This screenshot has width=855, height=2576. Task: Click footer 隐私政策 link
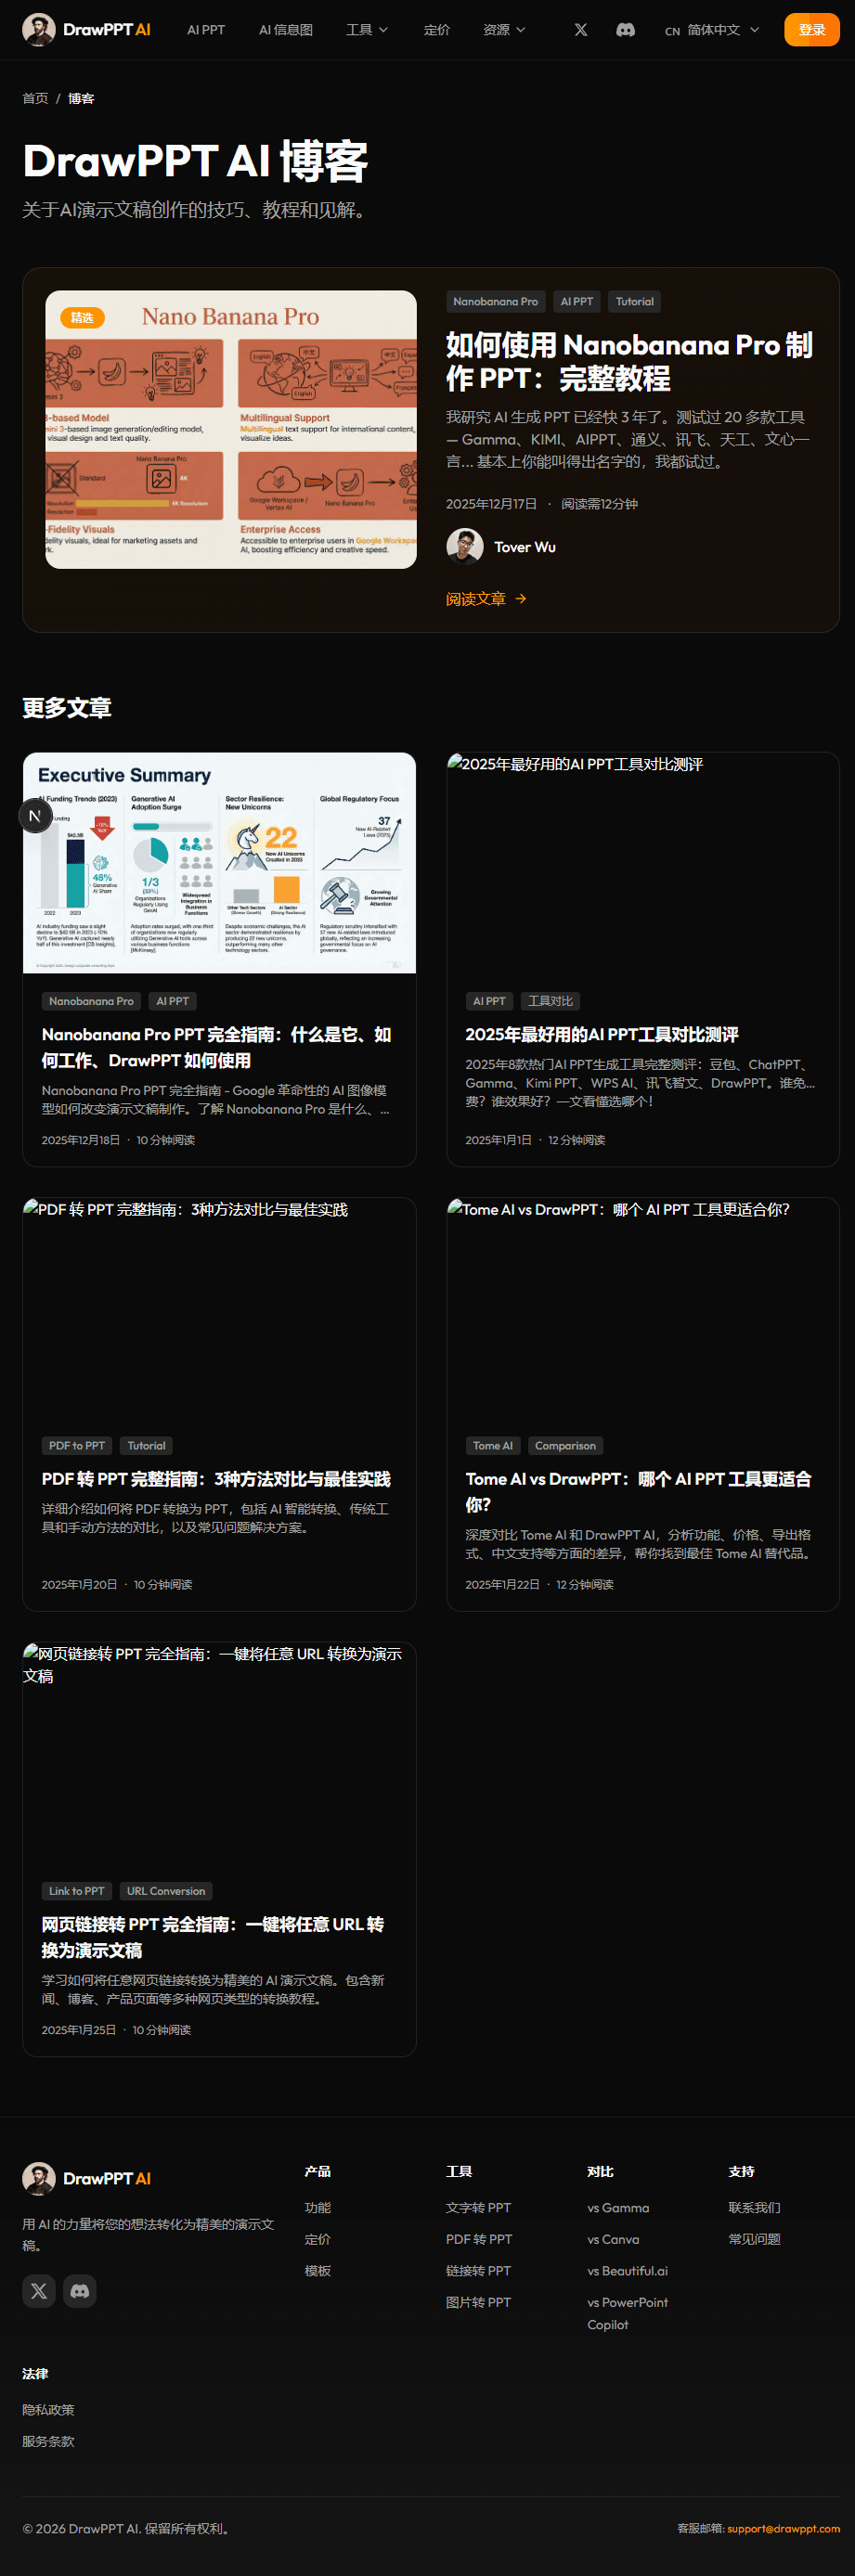coord(48,2409)
